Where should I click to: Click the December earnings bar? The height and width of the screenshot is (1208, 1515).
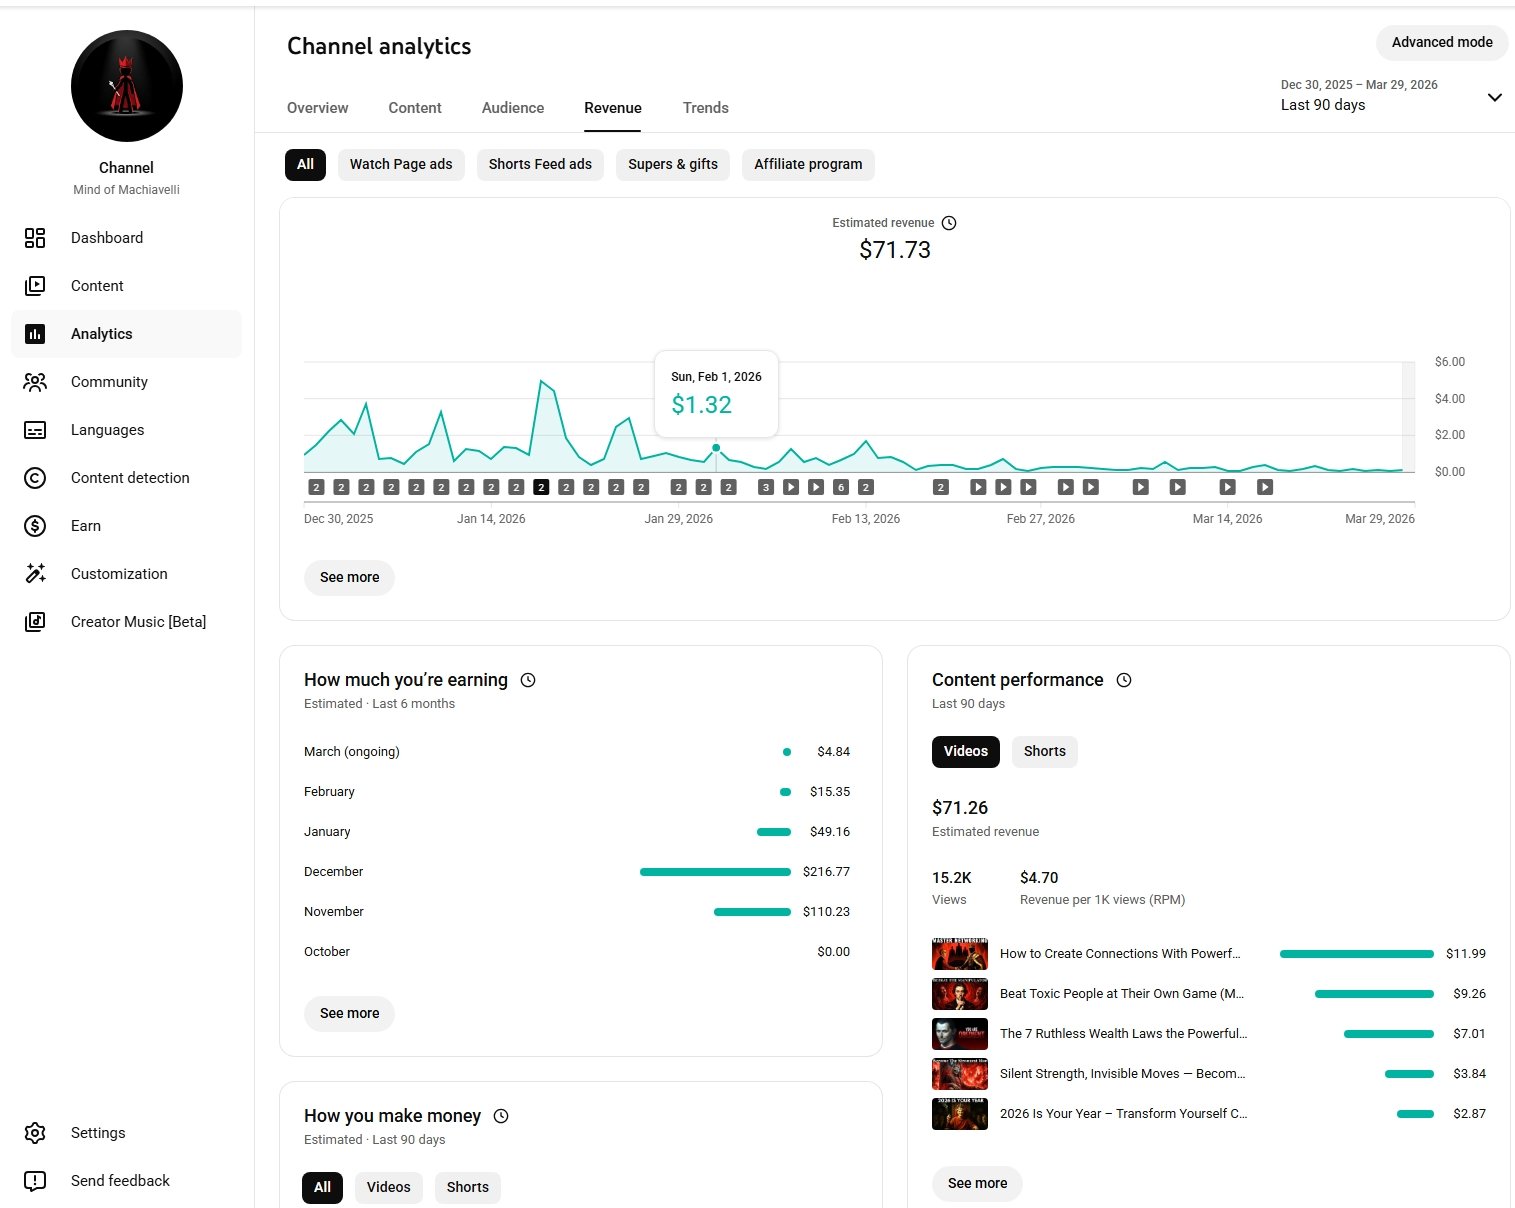[714, 872]
